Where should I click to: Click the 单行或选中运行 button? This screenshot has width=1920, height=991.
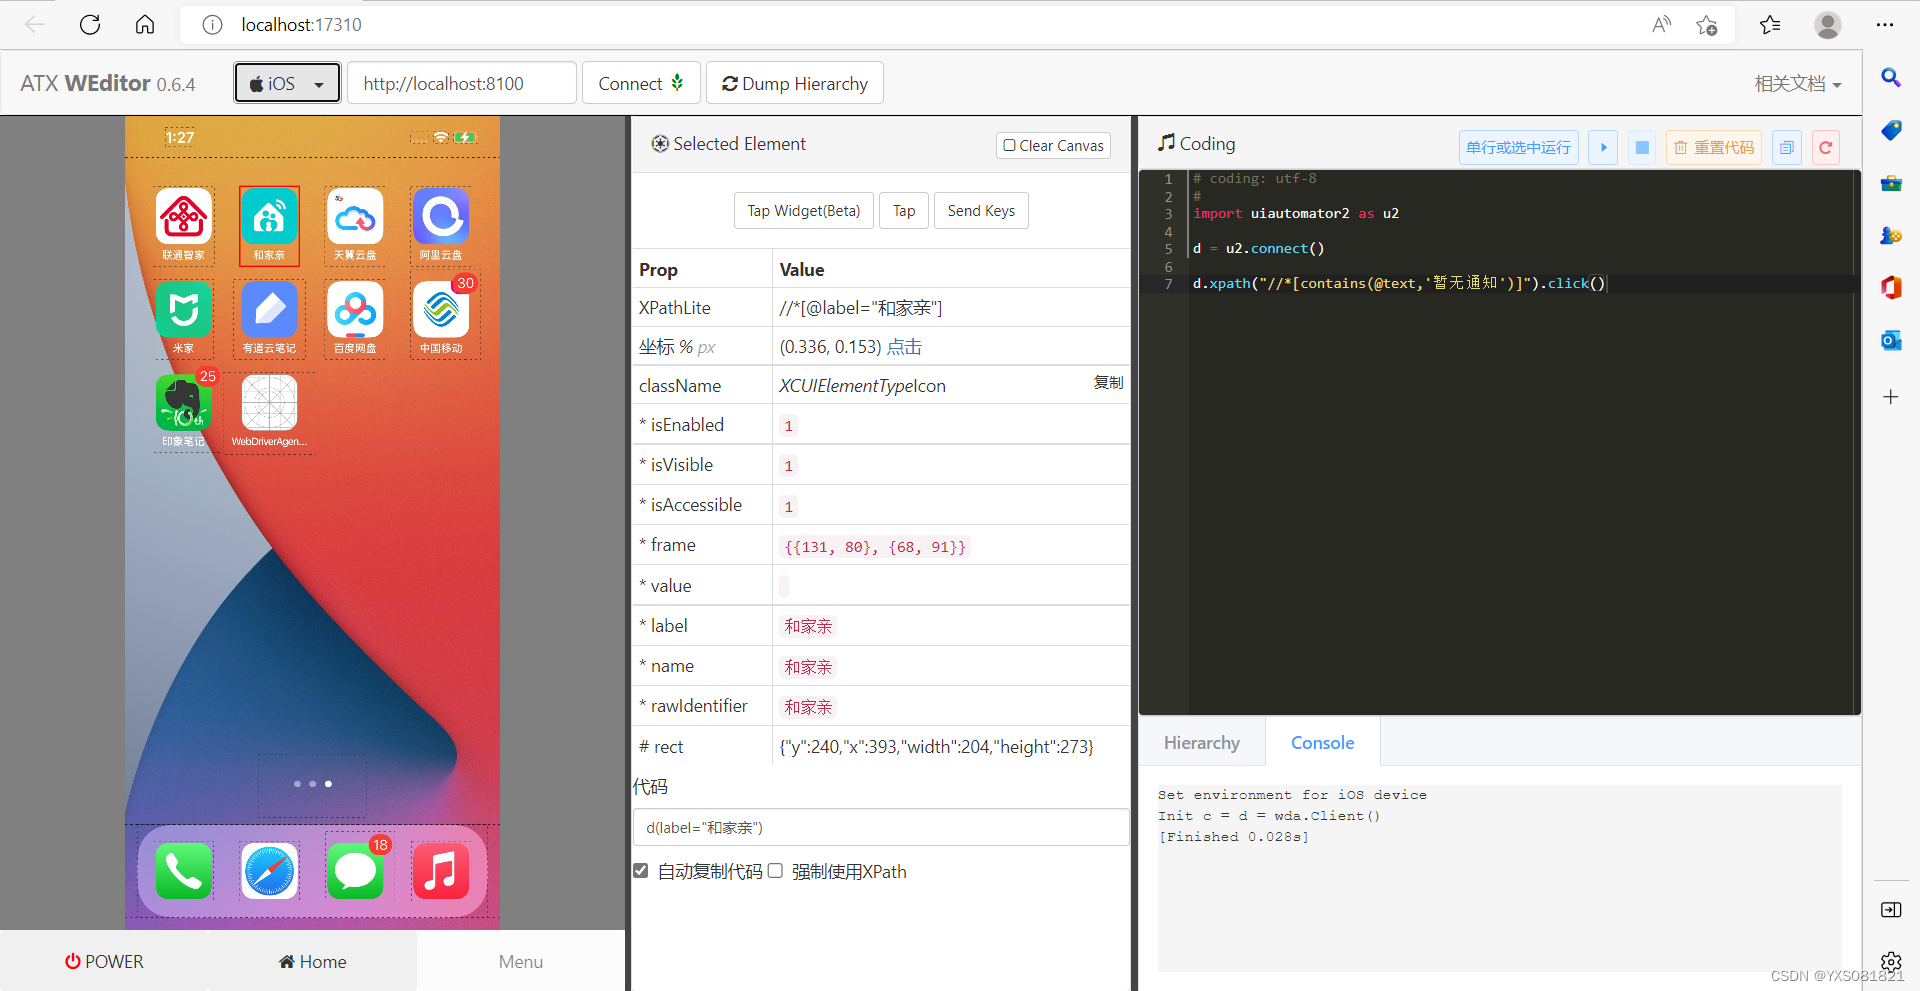coord(1518,147)
